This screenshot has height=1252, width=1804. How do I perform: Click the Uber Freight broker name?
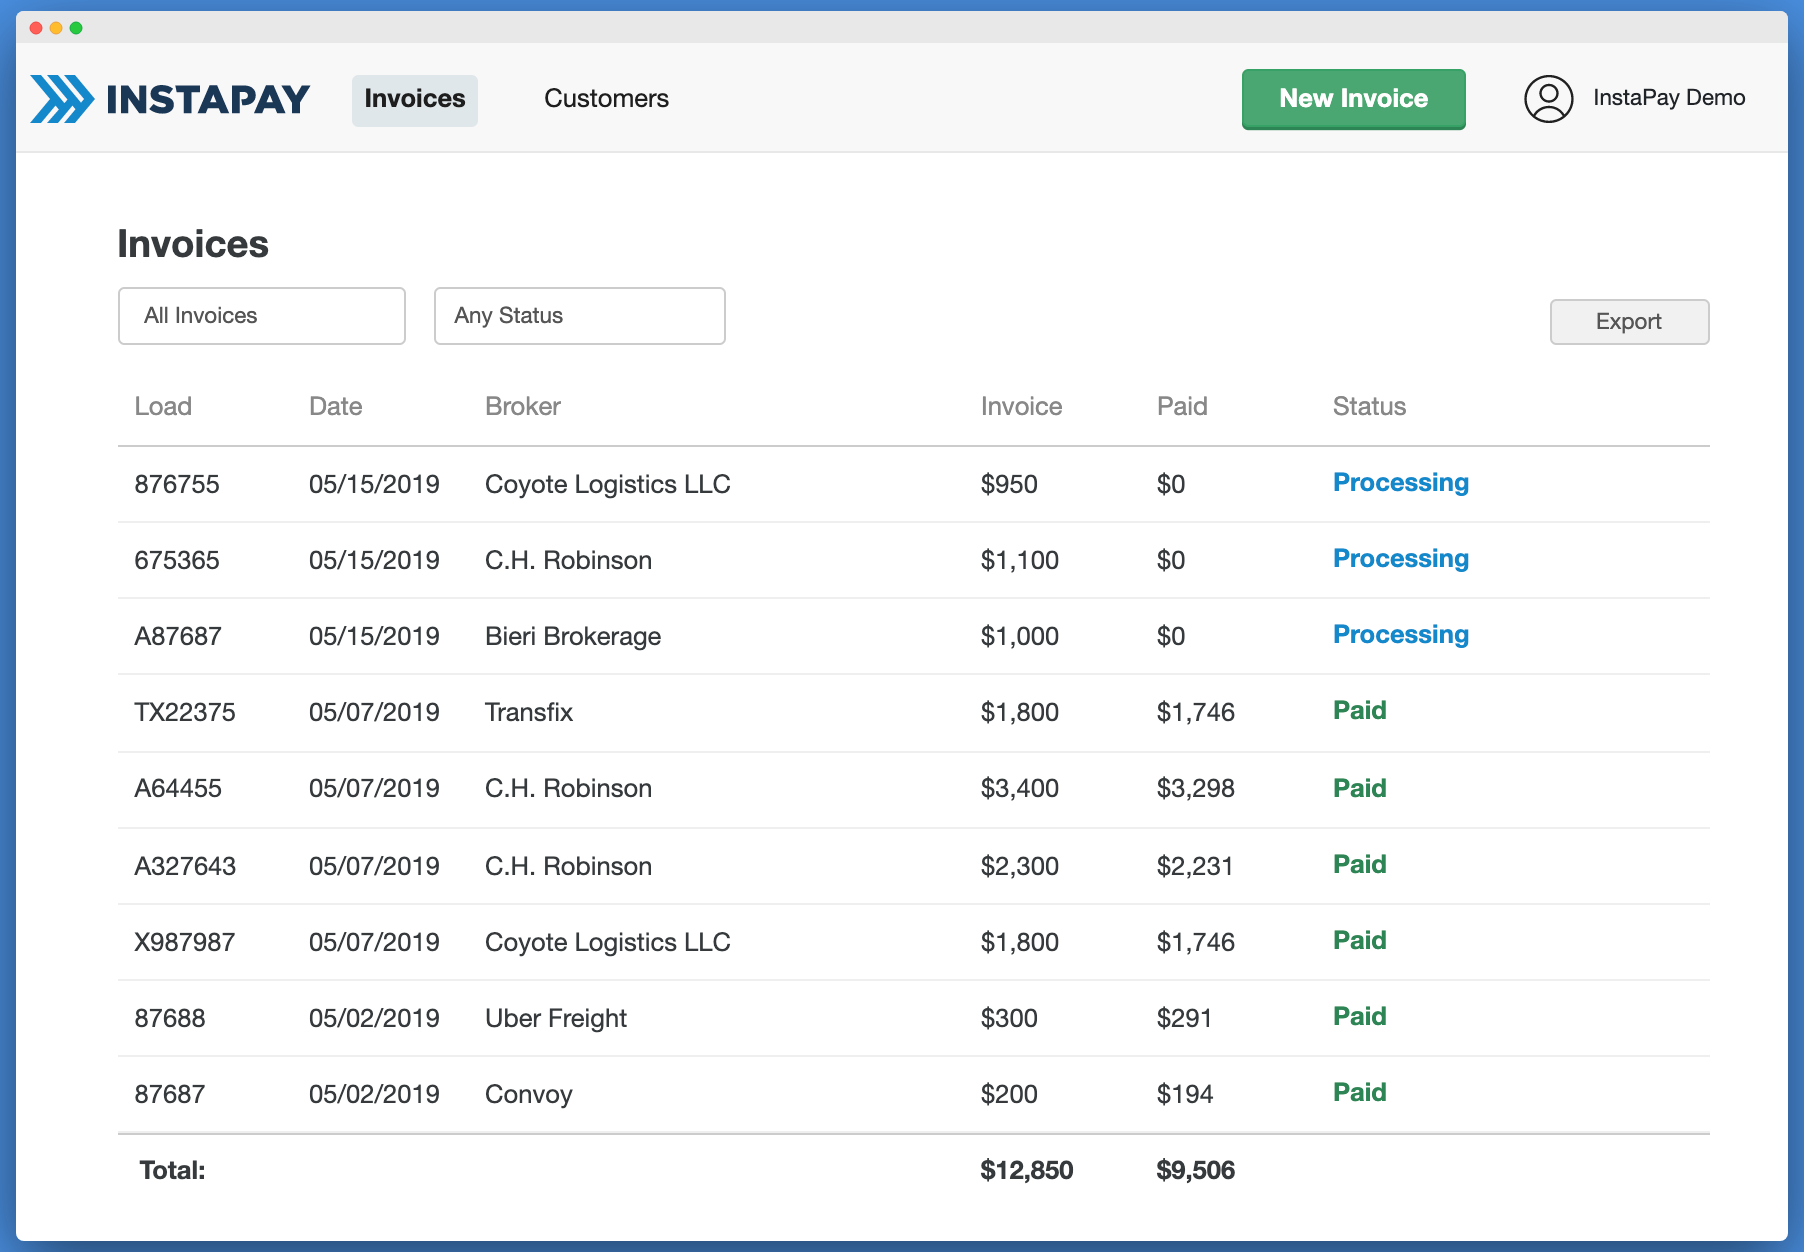point(556,1018)
